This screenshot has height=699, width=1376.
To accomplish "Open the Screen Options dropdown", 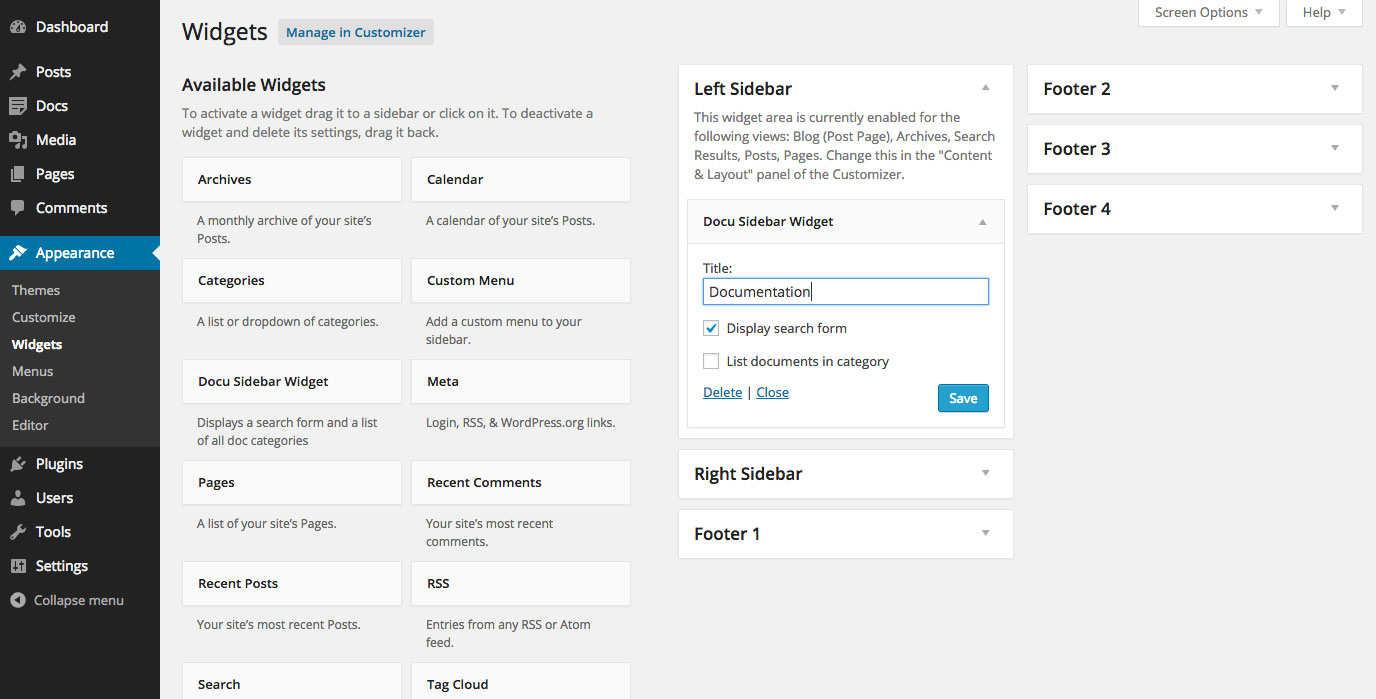I will pos(1208,13).
